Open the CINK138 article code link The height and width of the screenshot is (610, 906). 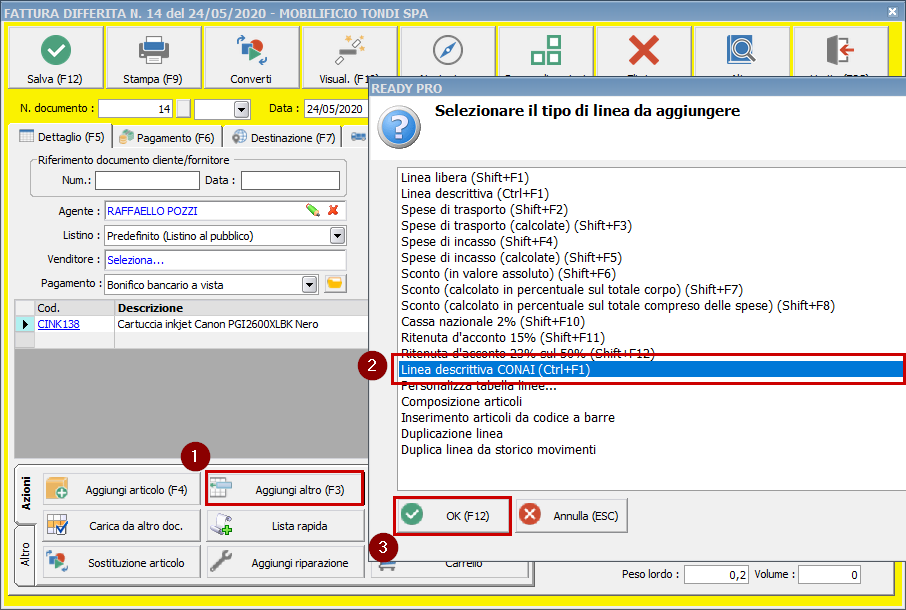58,324
